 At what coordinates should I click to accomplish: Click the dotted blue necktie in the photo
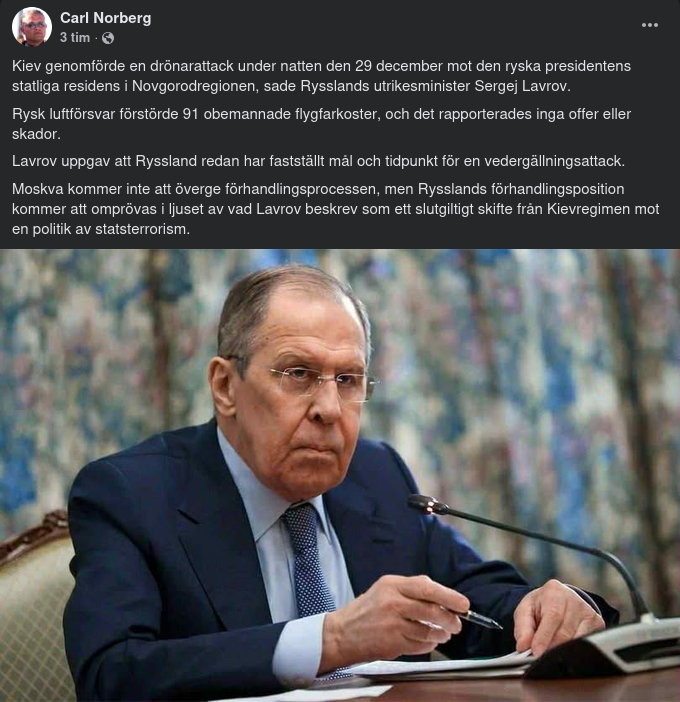308,560
